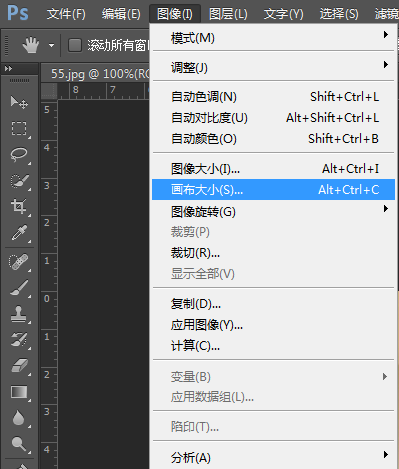The width and height of the screenshot is (399, 469).
Task: Open the 文件(F) menu
Action: [x=66, y=14]
